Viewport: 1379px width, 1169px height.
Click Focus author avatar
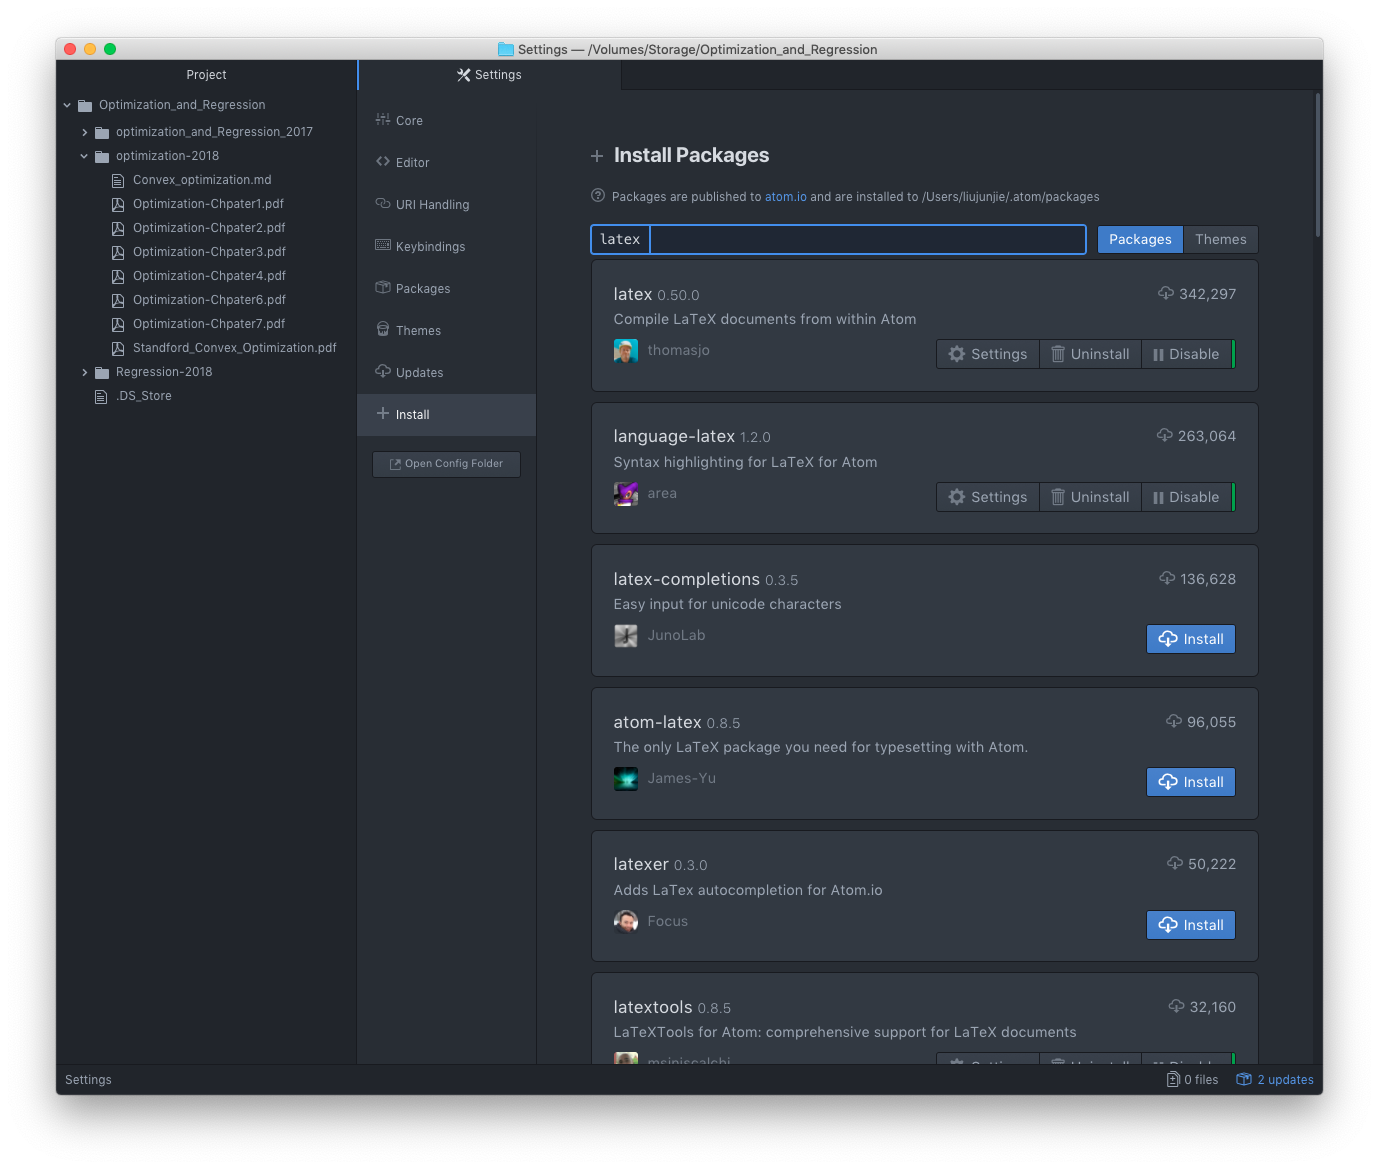[626, 922]
